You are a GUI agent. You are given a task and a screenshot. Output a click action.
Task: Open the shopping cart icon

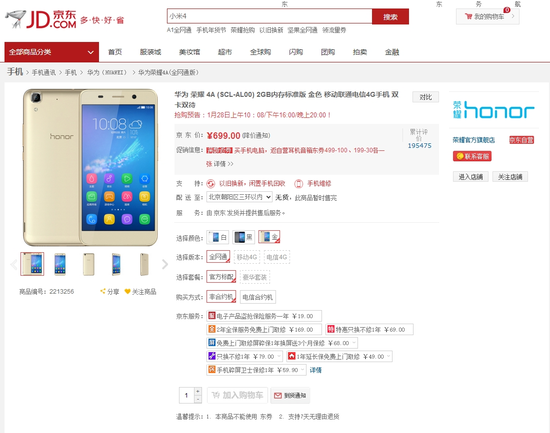click(x=468, y=16)
